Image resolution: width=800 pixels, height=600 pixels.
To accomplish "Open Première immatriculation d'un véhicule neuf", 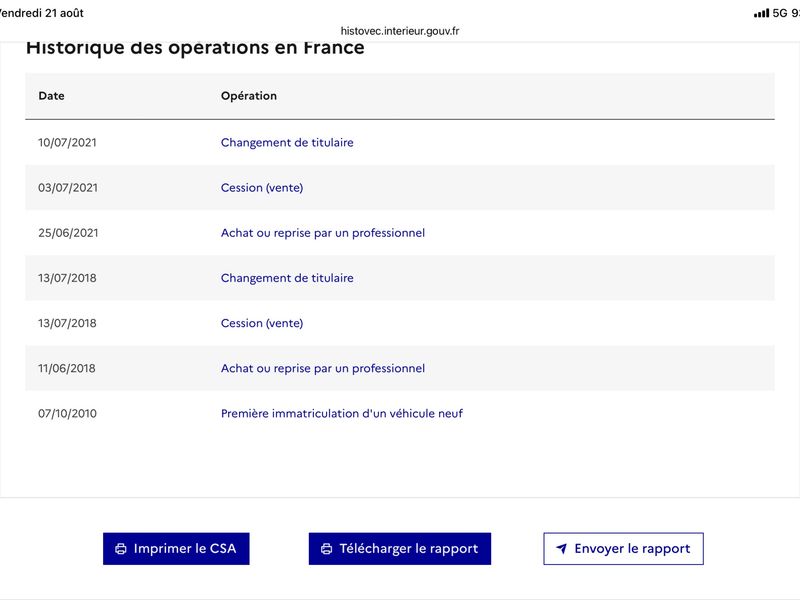I will click(341, 413).
